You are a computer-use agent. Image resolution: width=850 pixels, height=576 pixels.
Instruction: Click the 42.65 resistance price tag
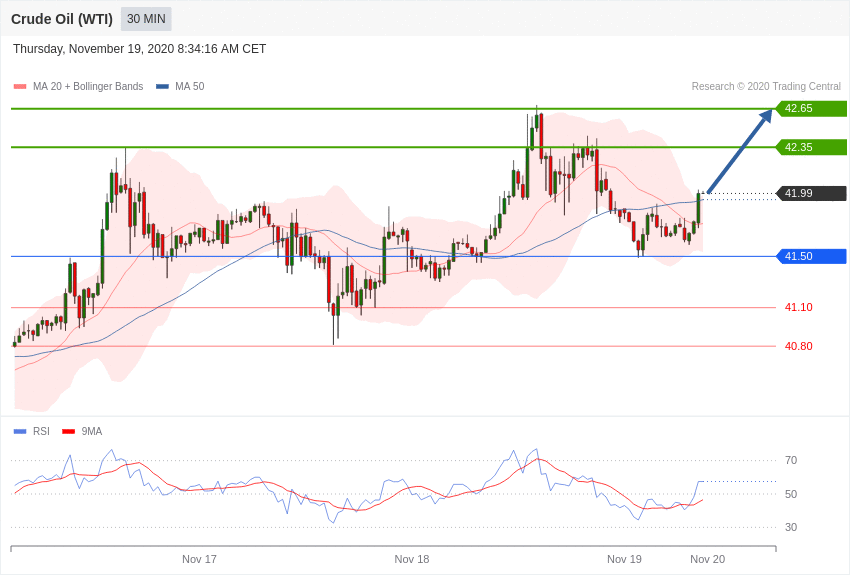812,108
